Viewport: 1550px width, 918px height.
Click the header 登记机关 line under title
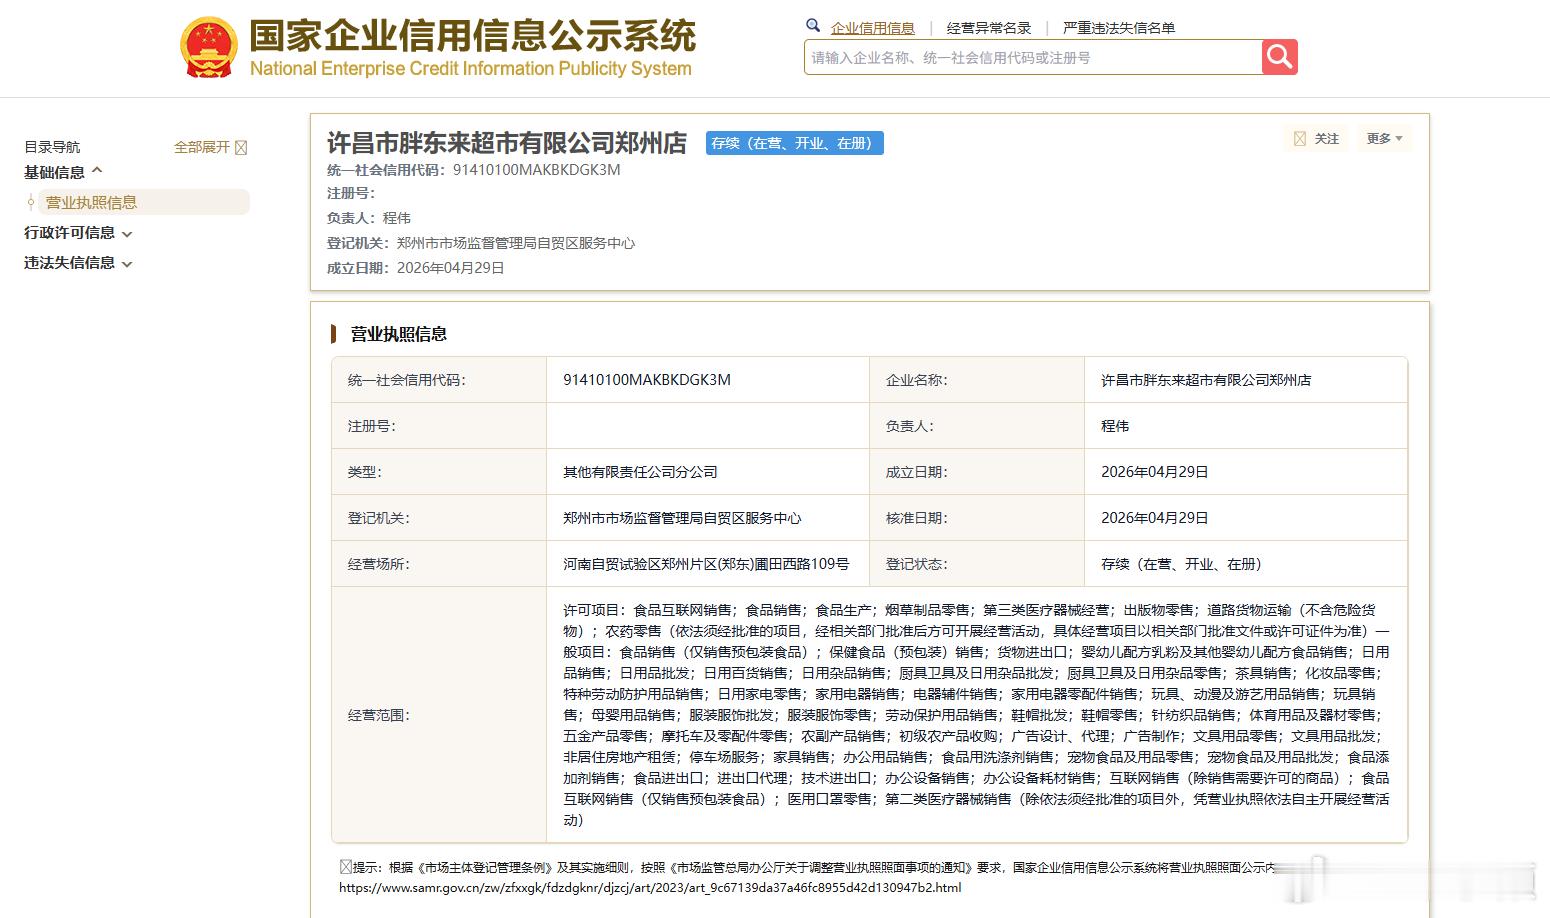(x=481, y=243)
